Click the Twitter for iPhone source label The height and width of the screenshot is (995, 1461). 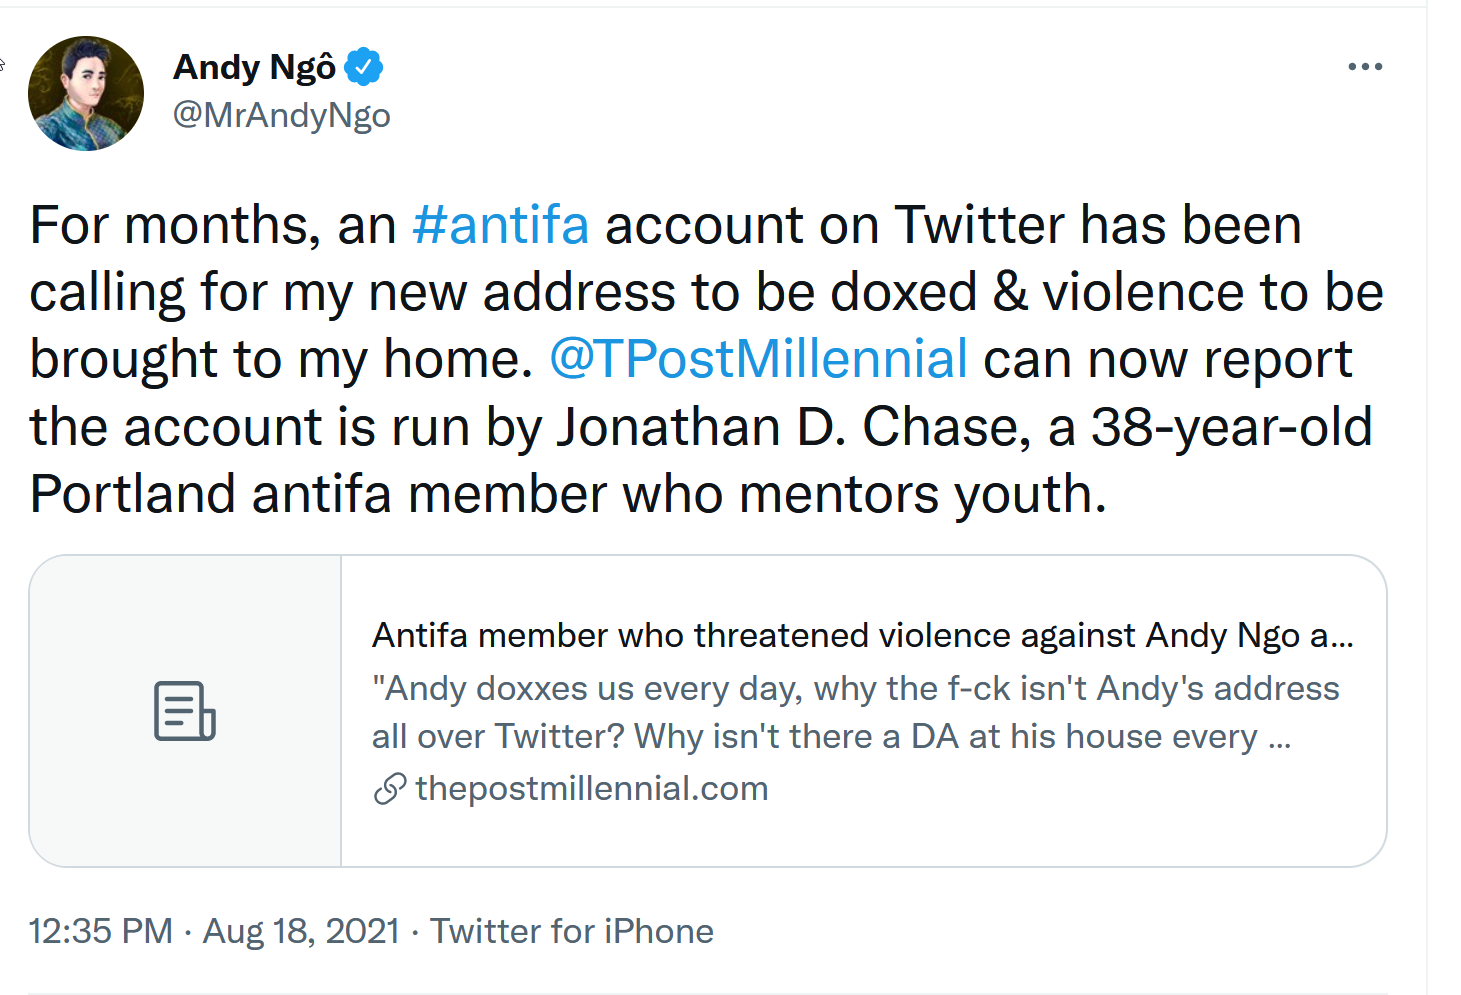click(572, 931)
